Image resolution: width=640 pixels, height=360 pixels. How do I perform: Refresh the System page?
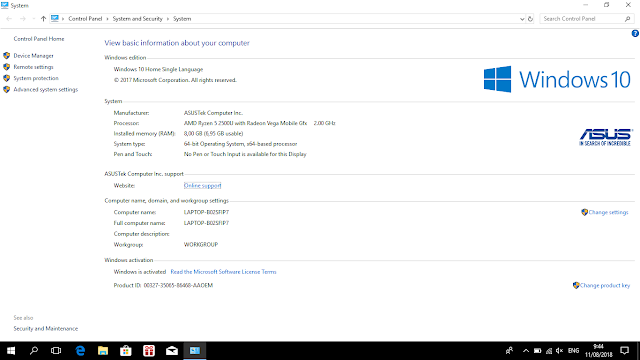pos(530,19)
